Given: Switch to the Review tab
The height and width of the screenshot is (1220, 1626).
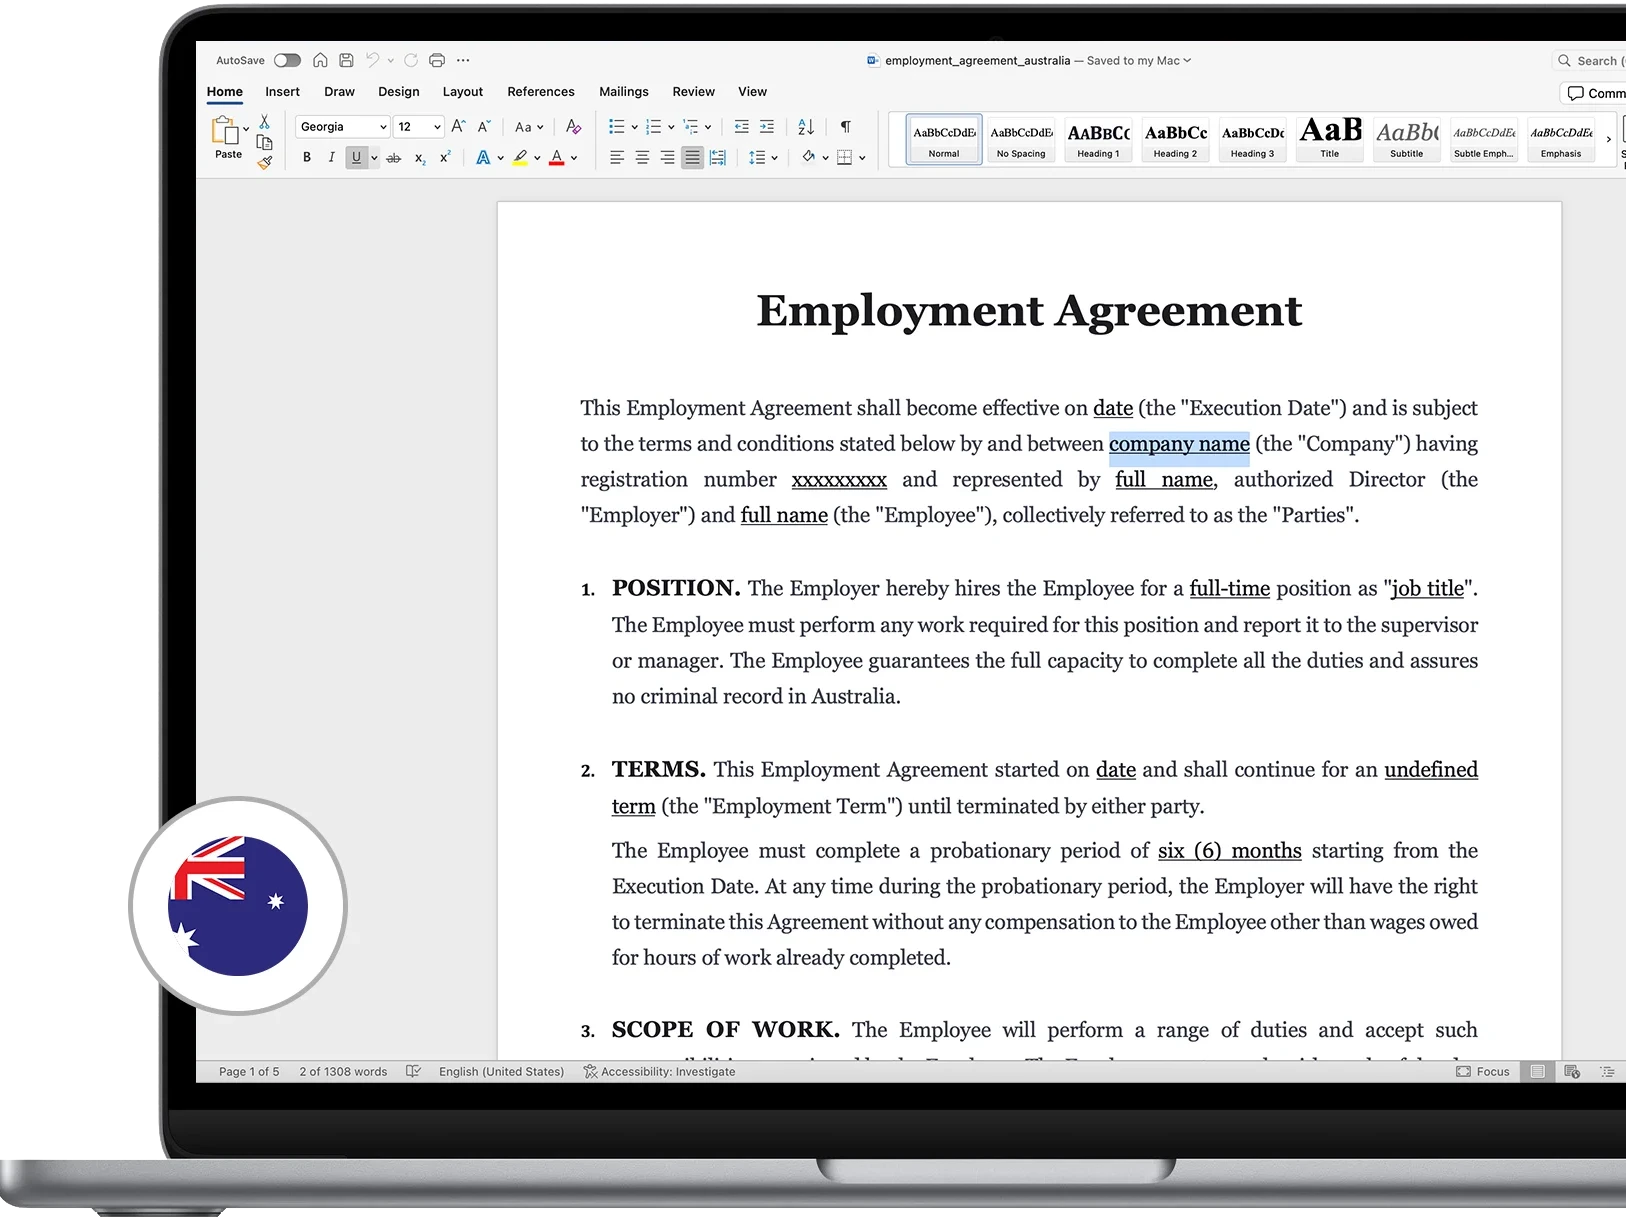Looking at the screenshot, I should click(x=694, y=91).
